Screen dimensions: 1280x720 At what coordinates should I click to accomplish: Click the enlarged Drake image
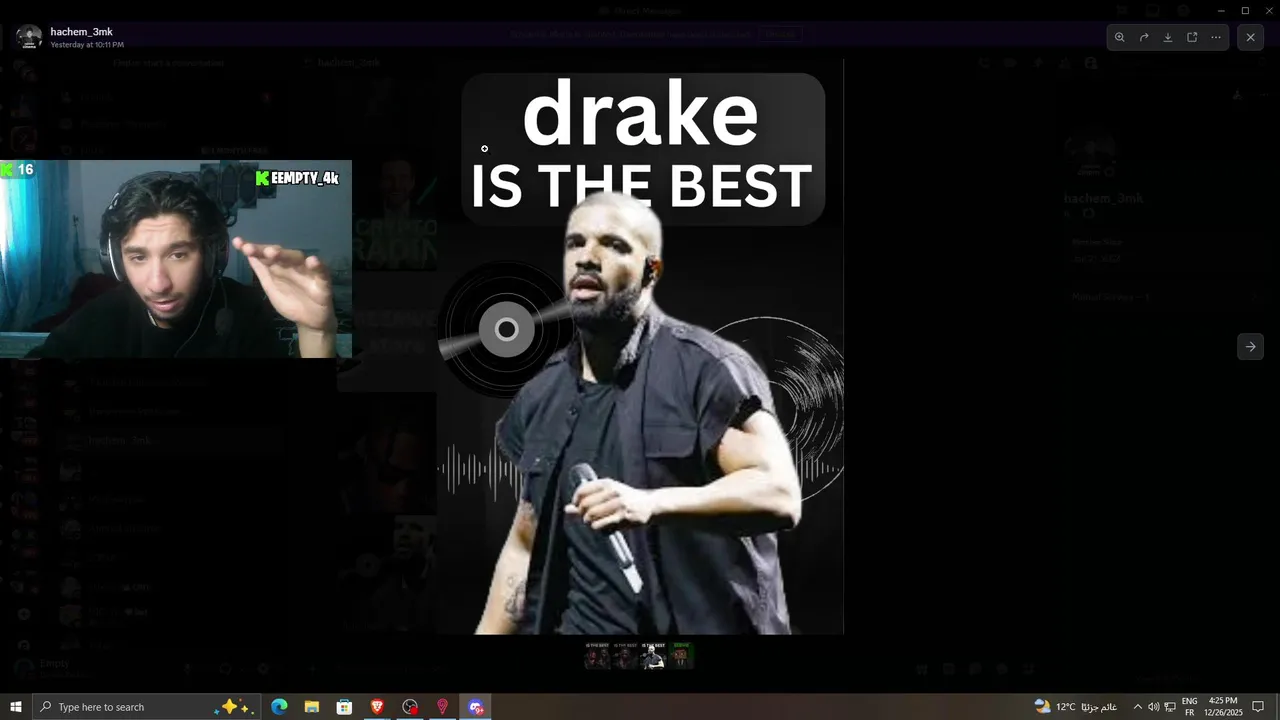pyautogui.click(x=640, y=346)
